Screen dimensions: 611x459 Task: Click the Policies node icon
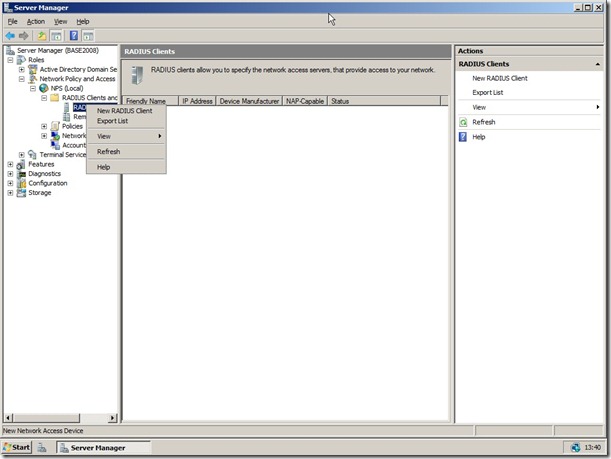[55, 126]
